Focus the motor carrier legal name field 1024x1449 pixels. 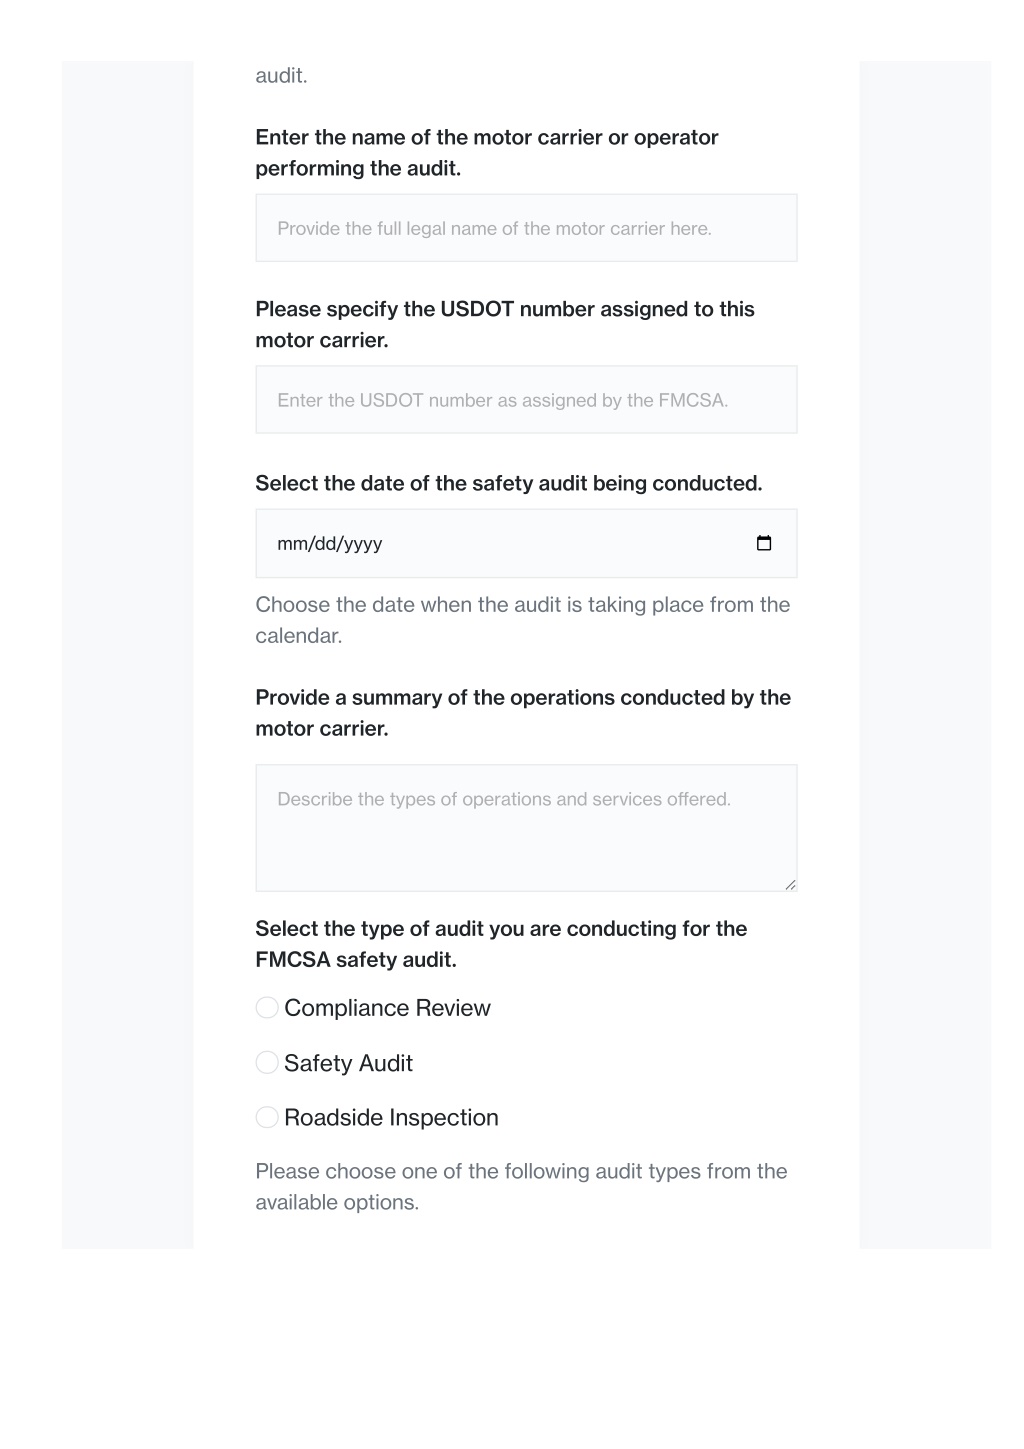click(x=526, y=228)
